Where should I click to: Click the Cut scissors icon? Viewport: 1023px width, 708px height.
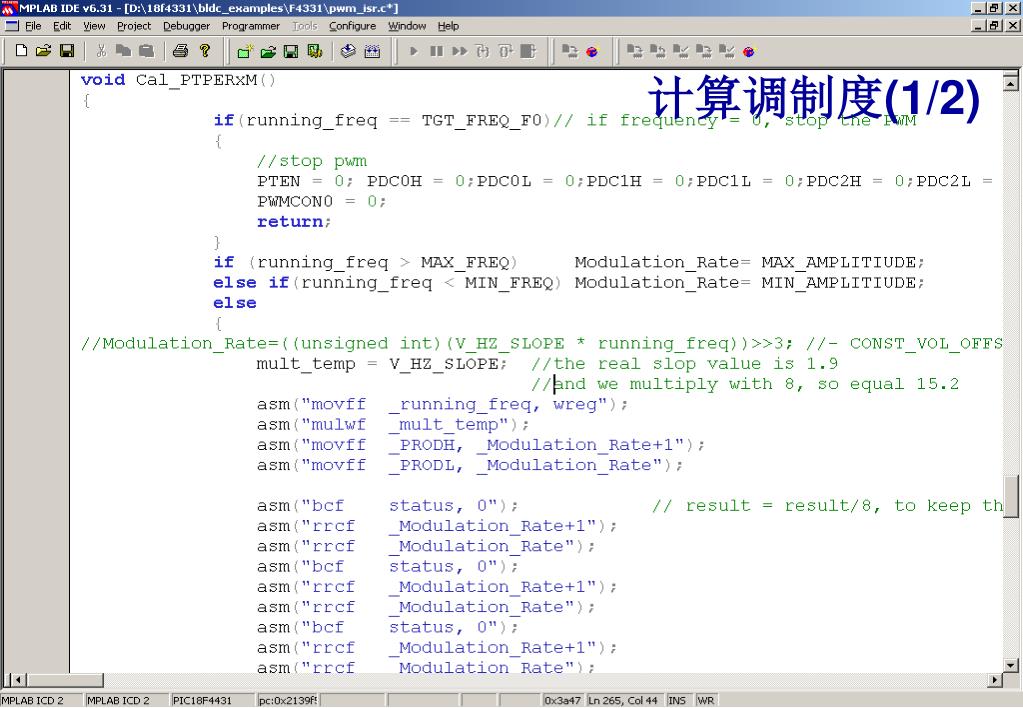101,51
